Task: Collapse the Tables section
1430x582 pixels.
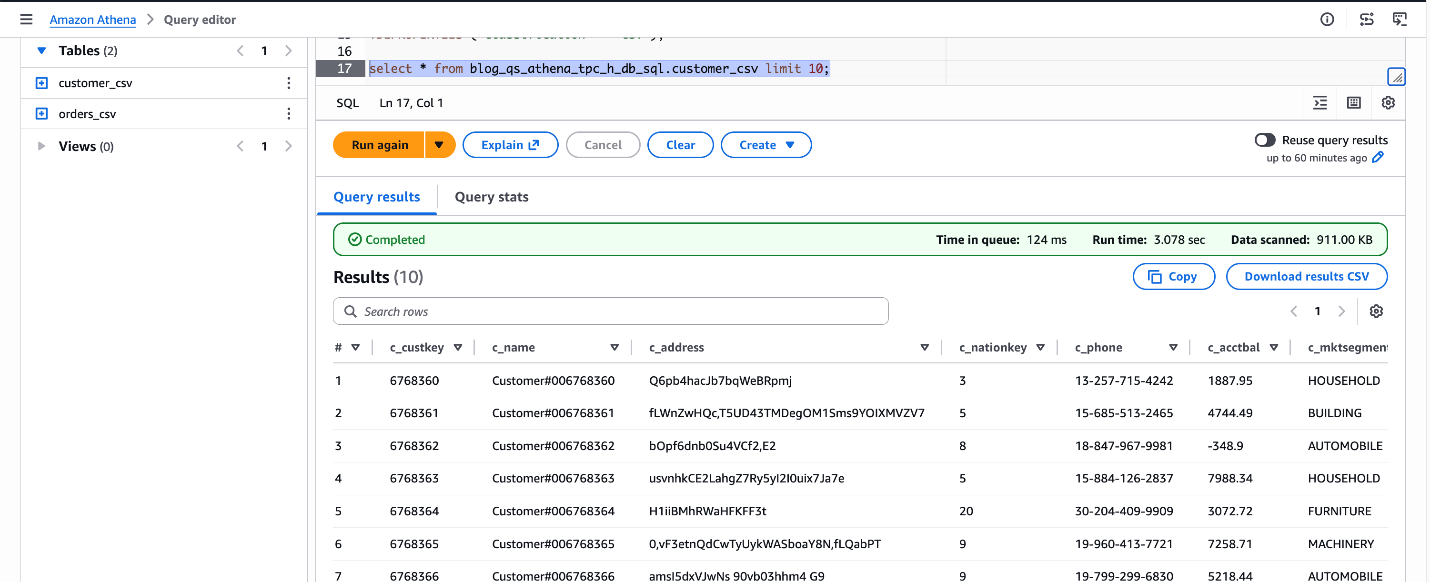Action: (x=42, y=50)
